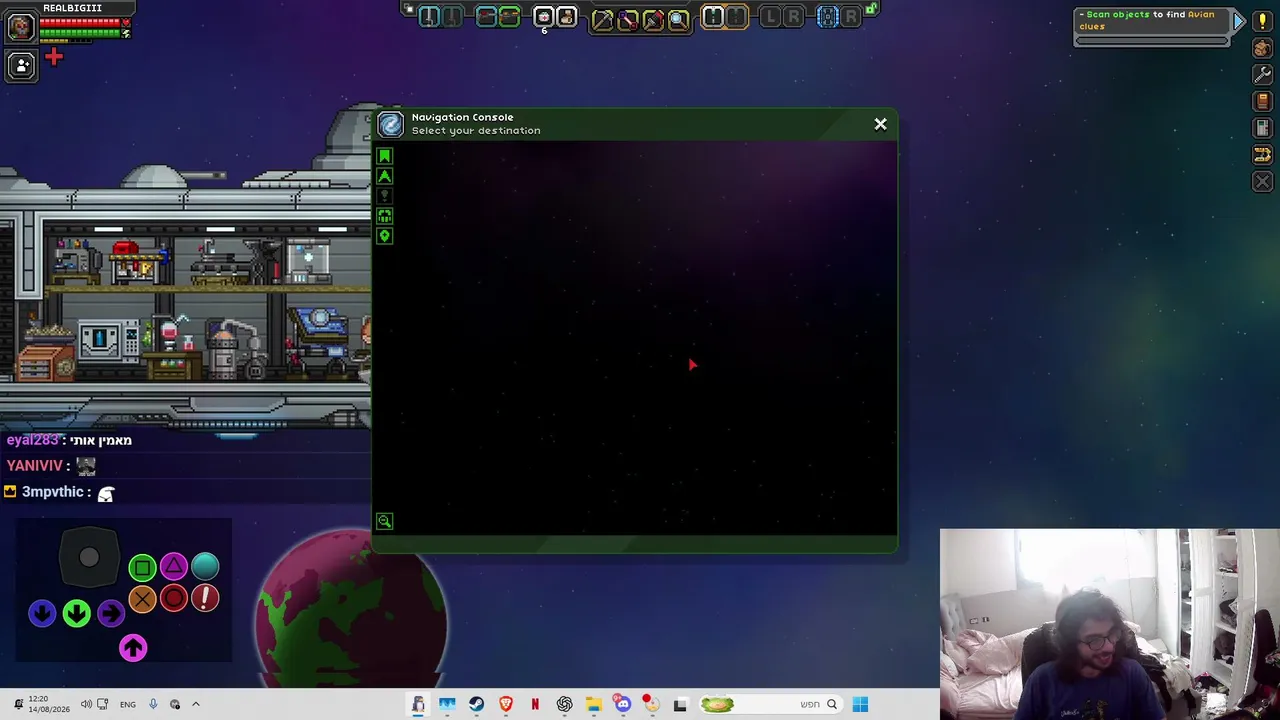1280x720 pixels.
Task: Click the REALBIGIII character portrait
Action: tap(20, 26)
